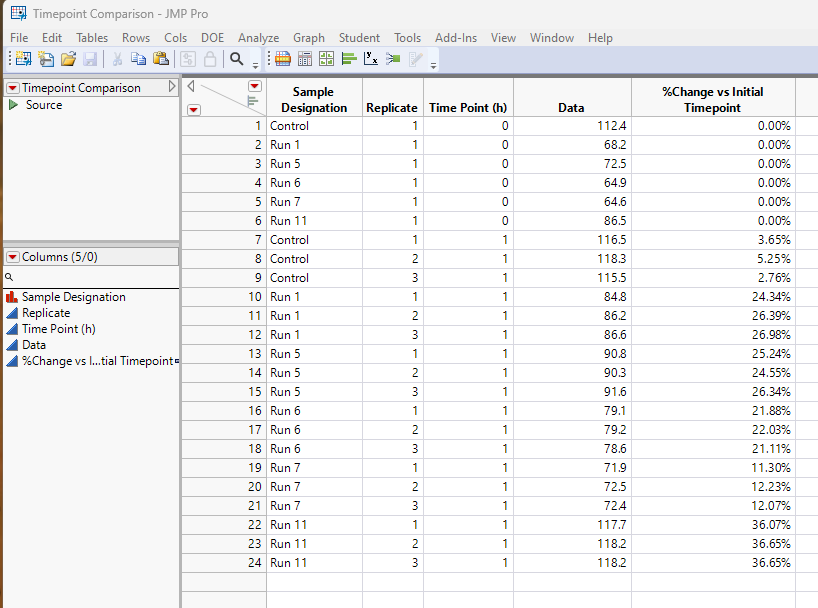
Task: Click inside the Columns search box
Action: [90, 277]
